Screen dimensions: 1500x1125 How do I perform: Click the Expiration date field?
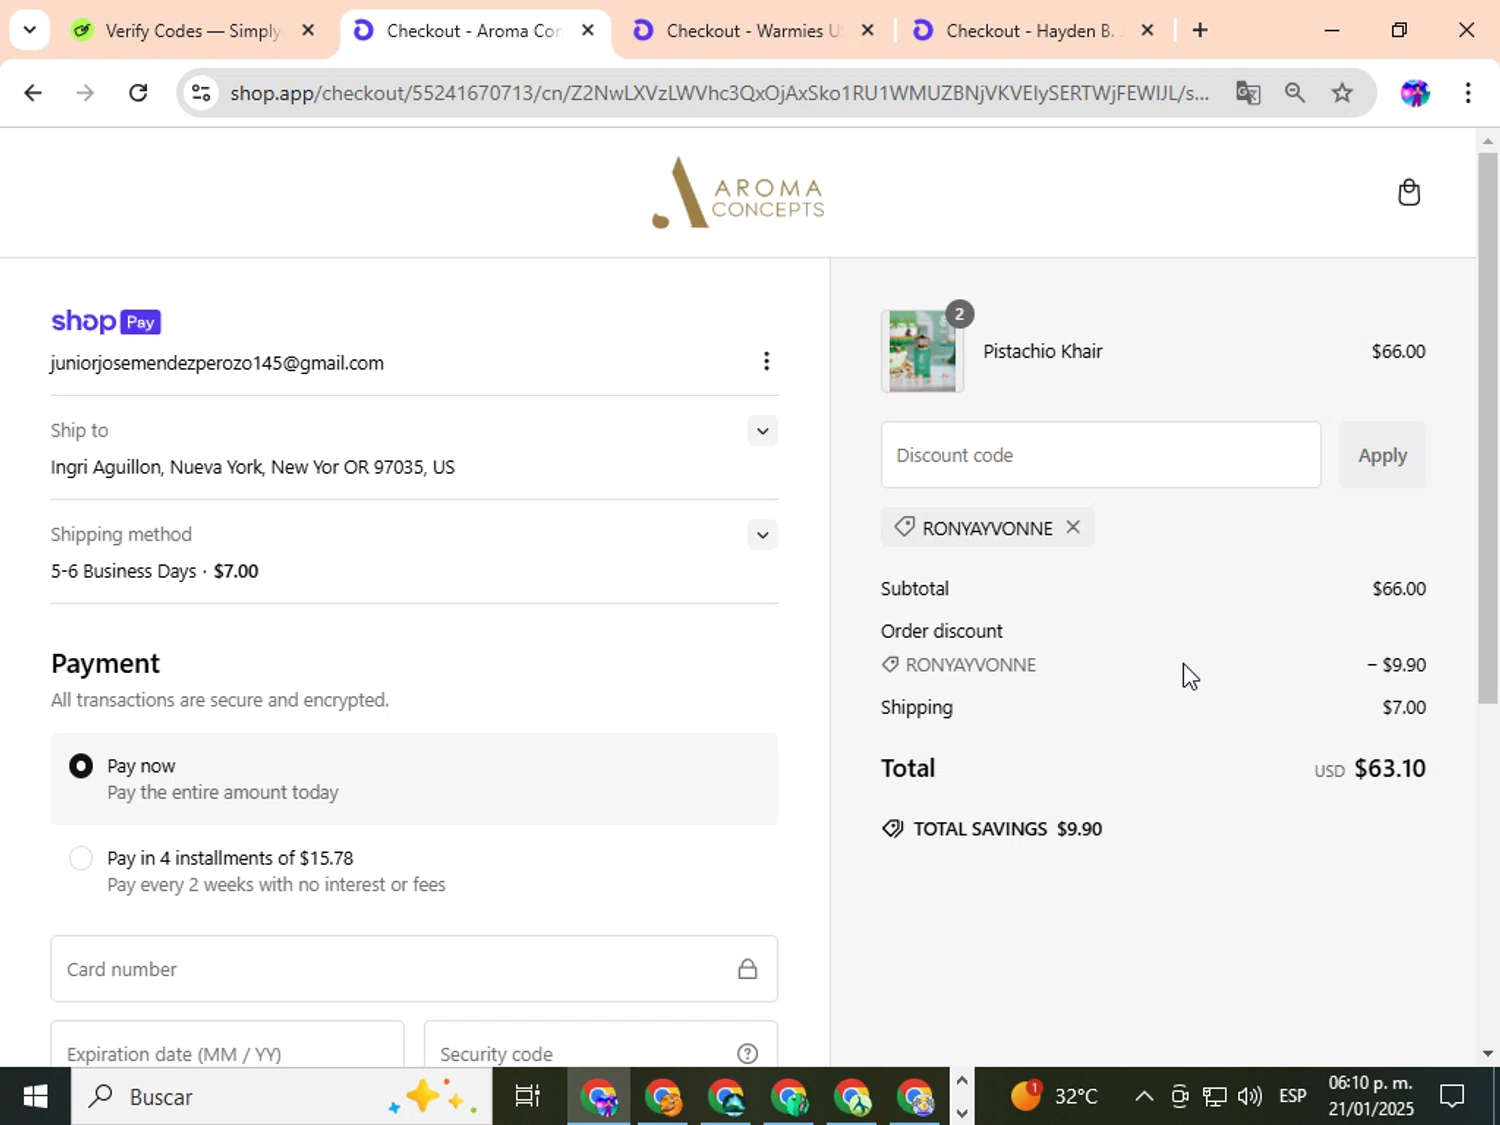(227, 1045)
